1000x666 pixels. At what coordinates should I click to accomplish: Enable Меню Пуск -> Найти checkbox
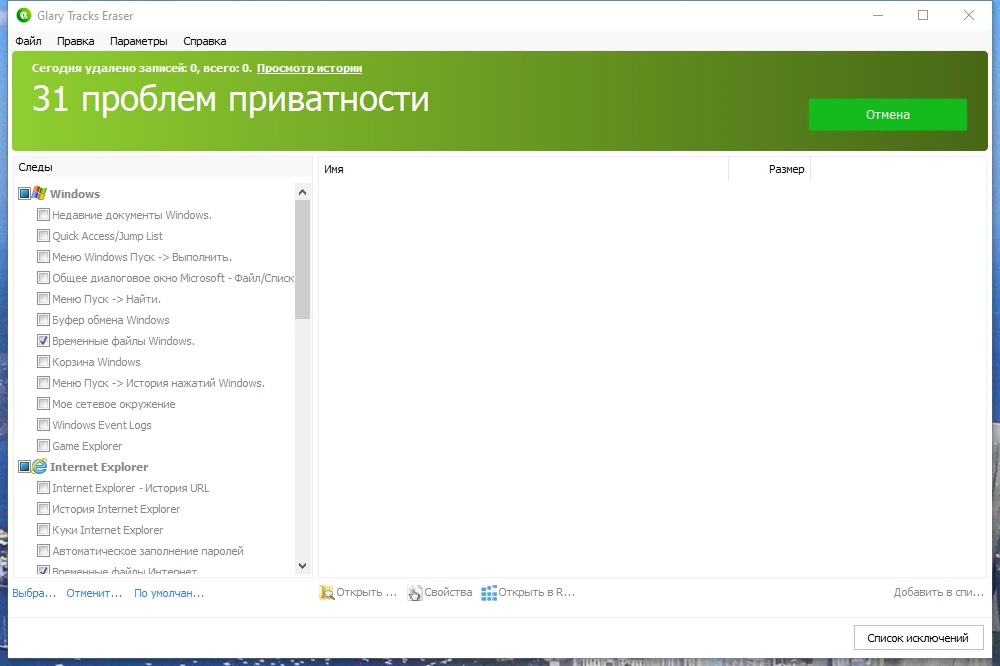[x=43, y=299]
